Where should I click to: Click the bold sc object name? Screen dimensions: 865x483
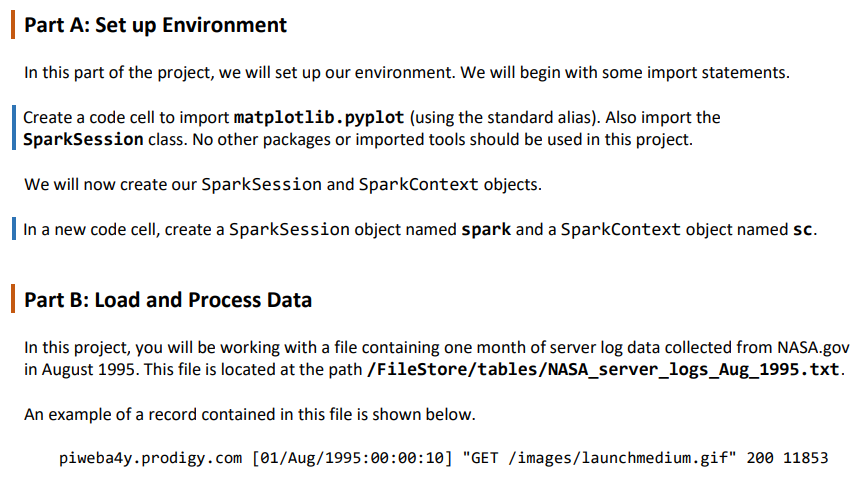tap(803, 229)
